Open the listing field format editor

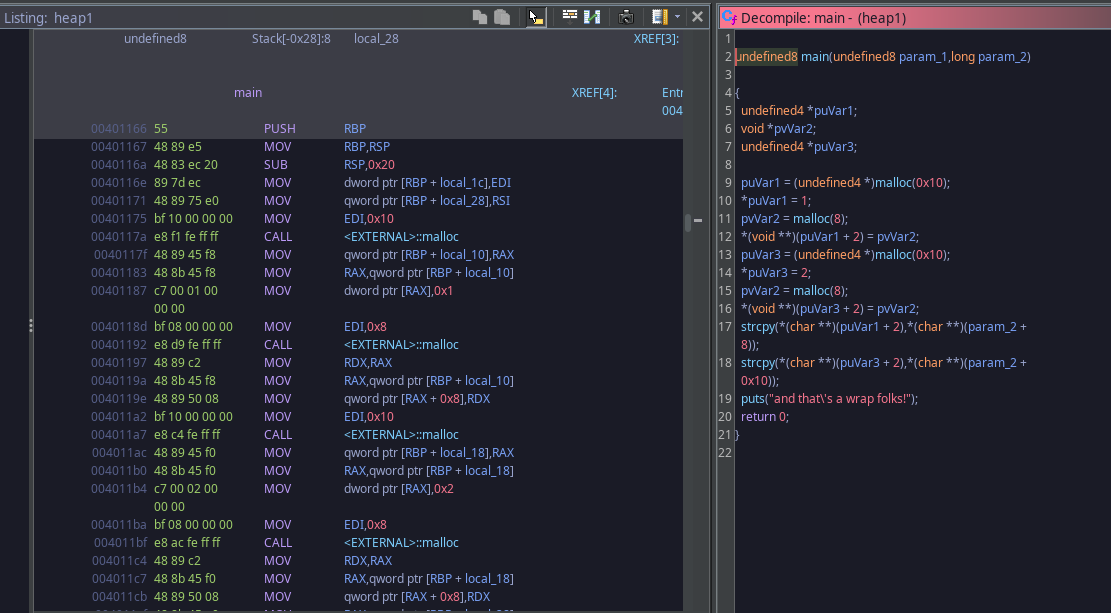point(570,16)
